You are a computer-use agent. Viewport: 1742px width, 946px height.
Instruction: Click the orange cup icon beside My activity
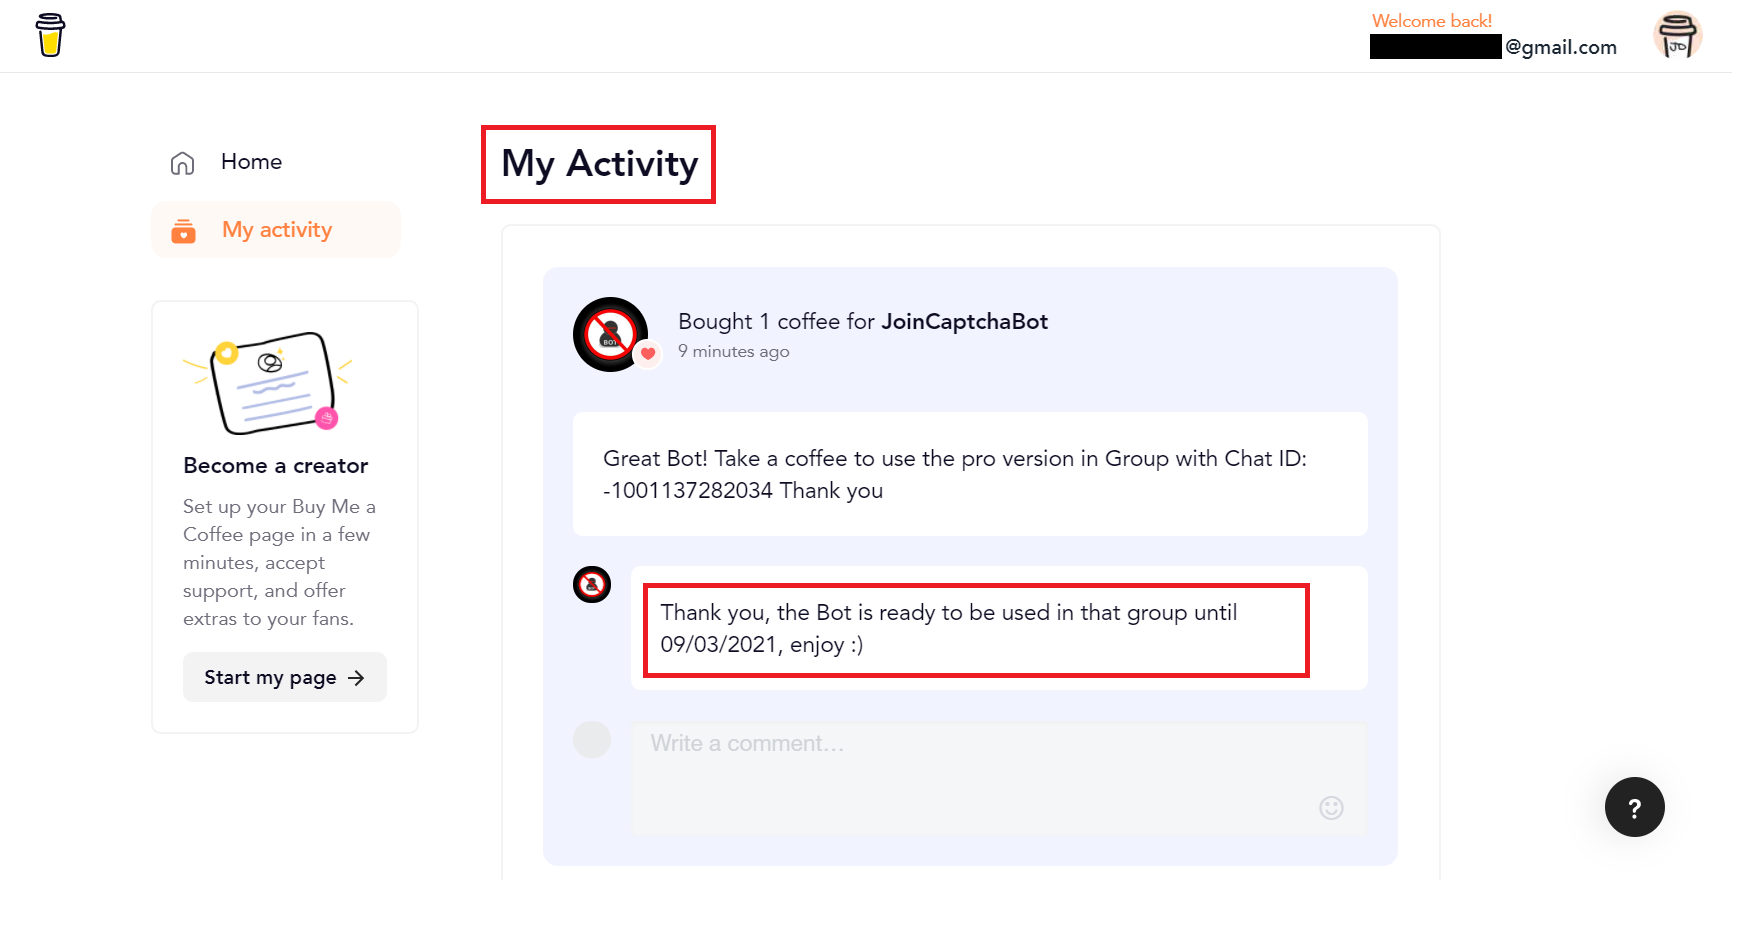click(184, 231)
